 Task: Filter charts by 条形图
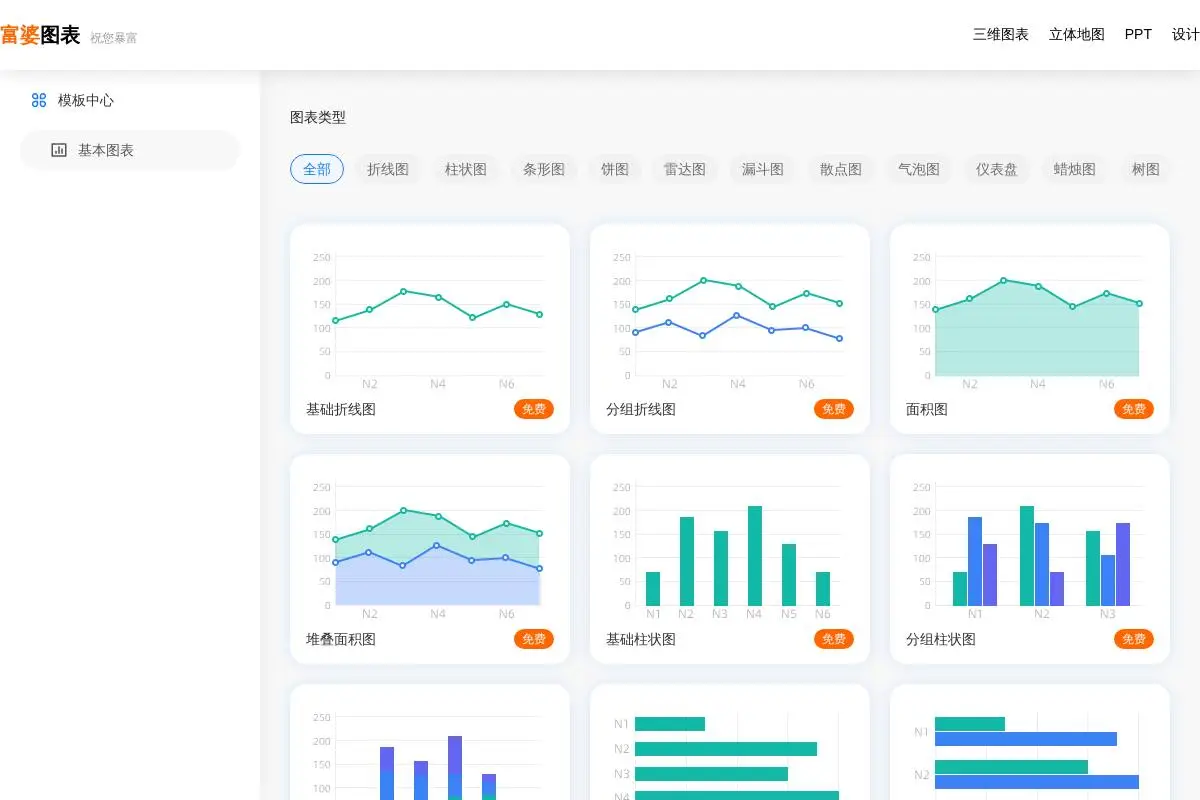(x=544, y=169)
